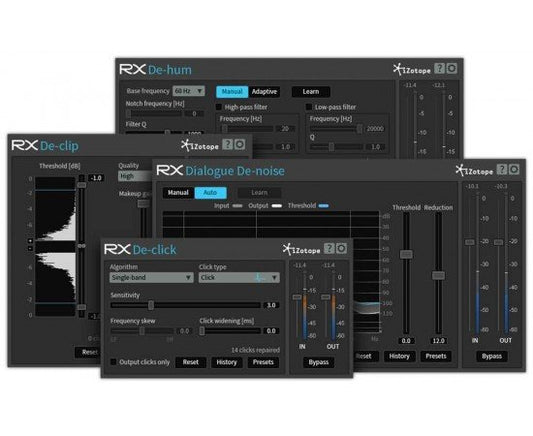This screenshot has width=533, height=436.
Task: Open Algorithm Single-band dropdown
Action: tap(152, 278)
